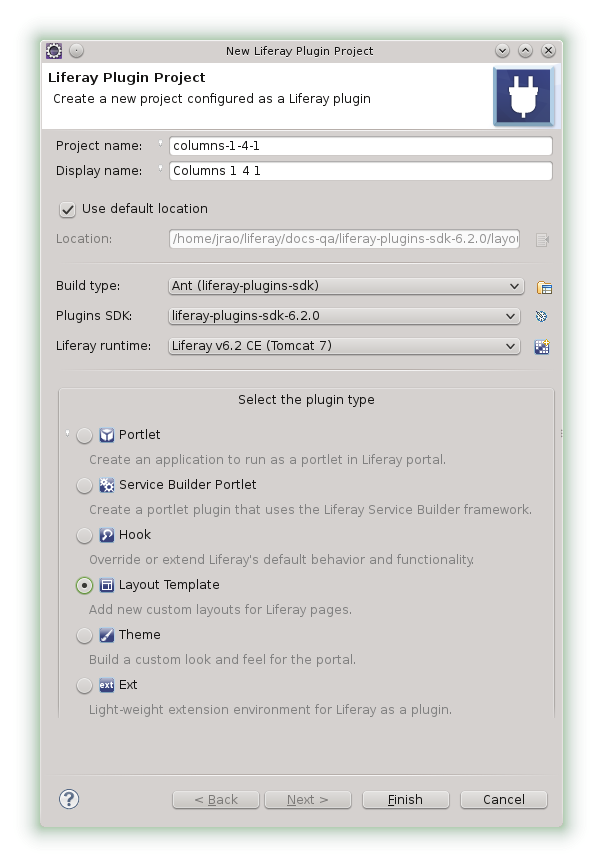The image size is (603, 867).
Task: Close the New Liferay Plugin Project dialog
Action: pyautogui.click(x=548, y=51)
